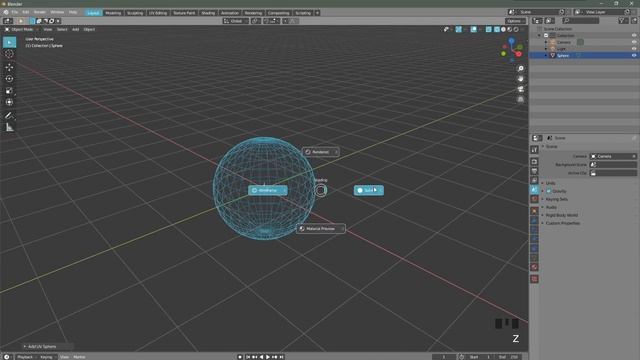Hide the Sphere object in the outliner
Image resolution: width=640 pixels, height=360 pixels.
(x=634, y=55)
